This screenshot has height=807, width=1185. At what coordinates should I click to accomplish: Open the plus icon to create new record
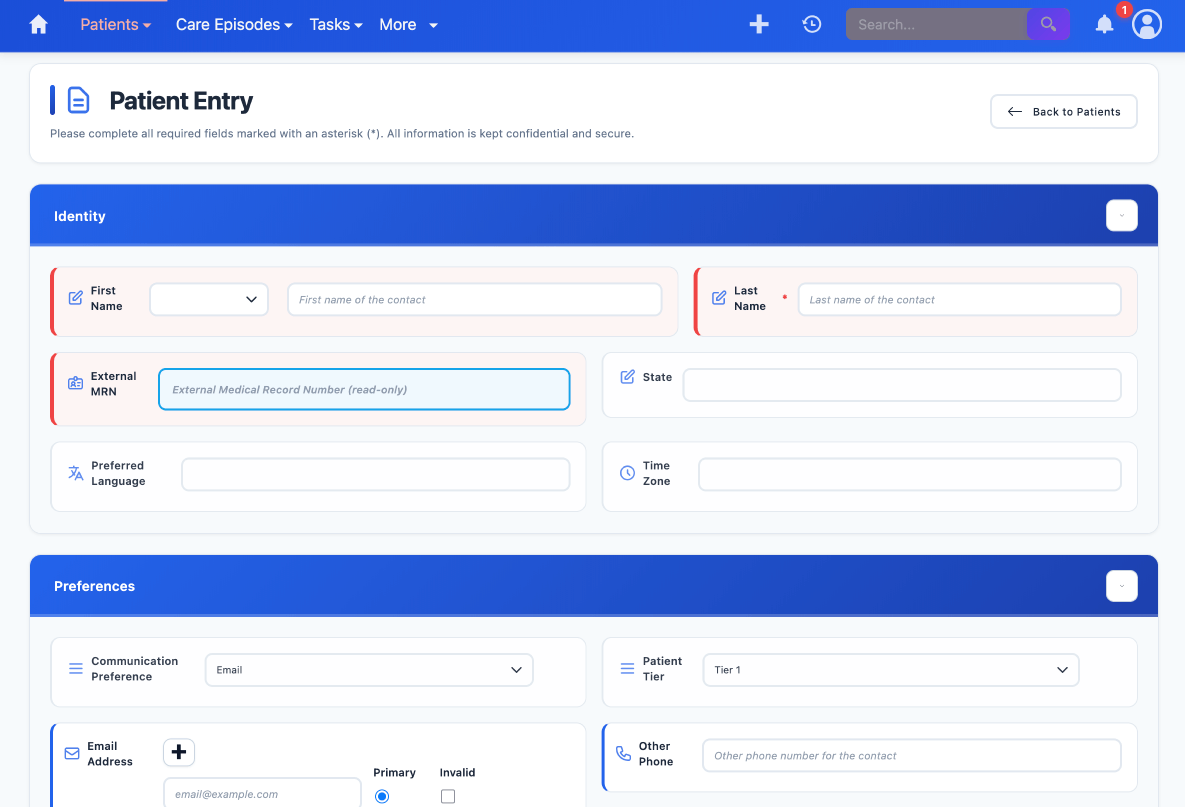pyautogui.click(x=758, y=24)
